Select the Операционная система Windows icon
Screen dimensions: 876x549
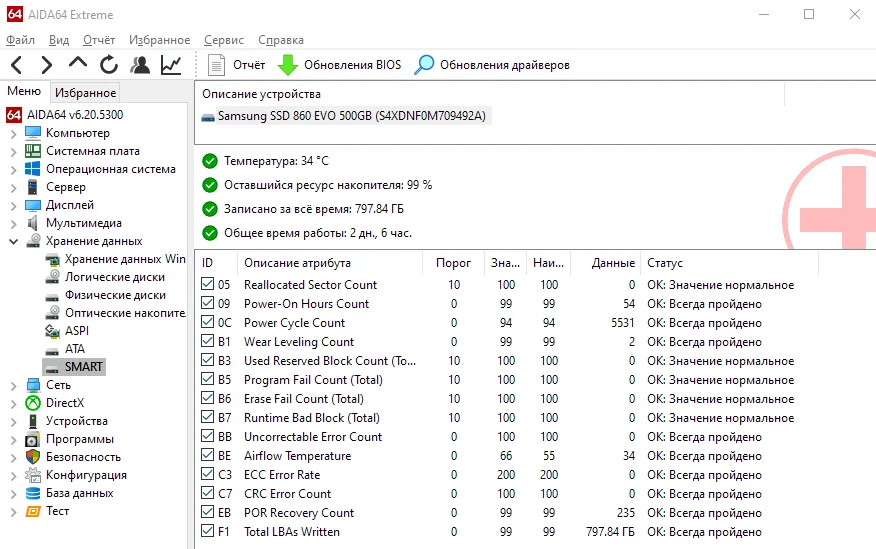[x=33, y=169]
